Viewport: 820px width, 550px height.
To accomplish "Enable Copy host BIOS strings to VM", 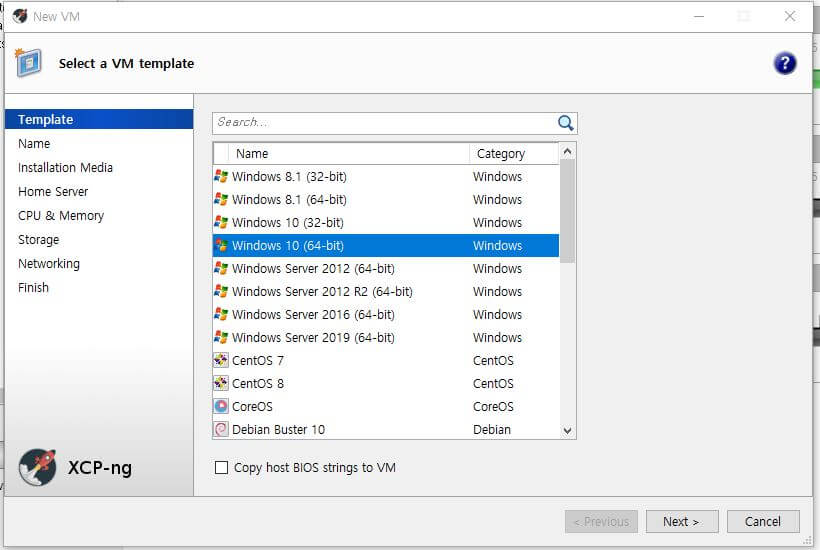I will [x=222, y=467].
